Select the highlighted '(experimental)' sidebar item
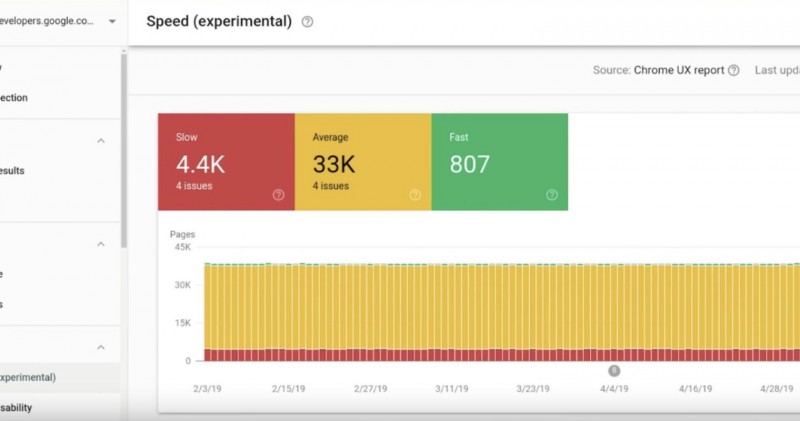This screenshot has height=421, width=800. 30,377
